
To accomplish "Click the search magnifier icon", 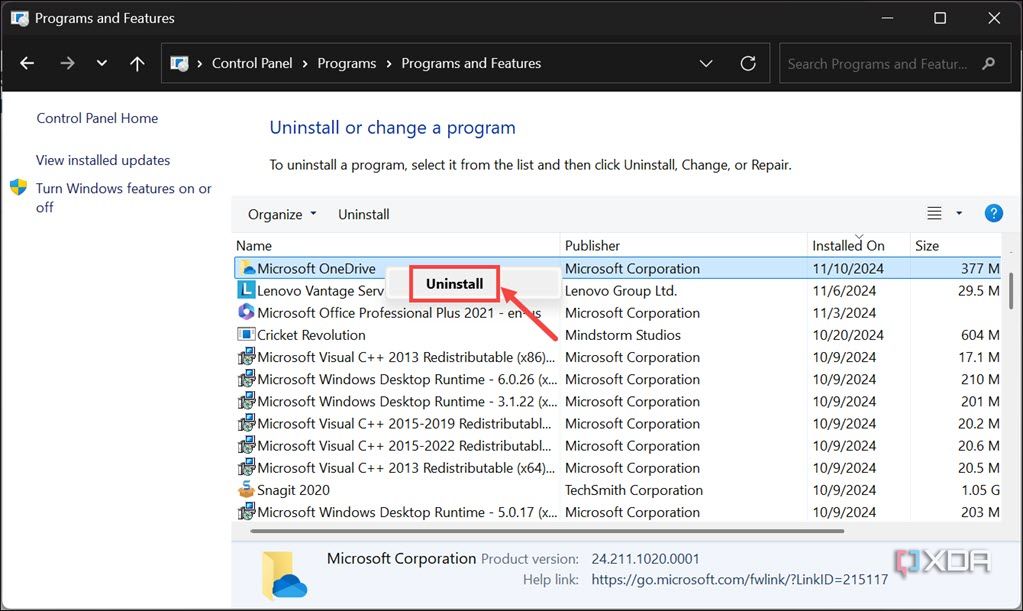I will coord(989,63).
